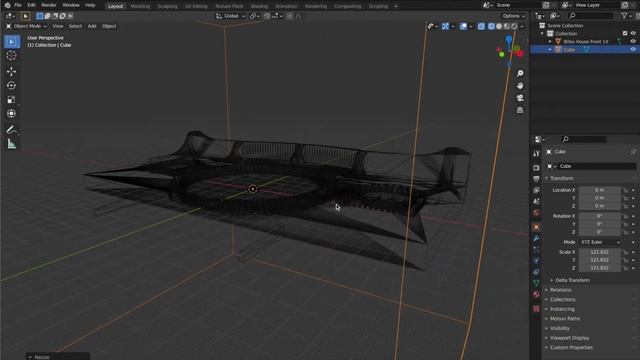Open the Scene properties tab
640x360 pixels.
coord(536,201)
